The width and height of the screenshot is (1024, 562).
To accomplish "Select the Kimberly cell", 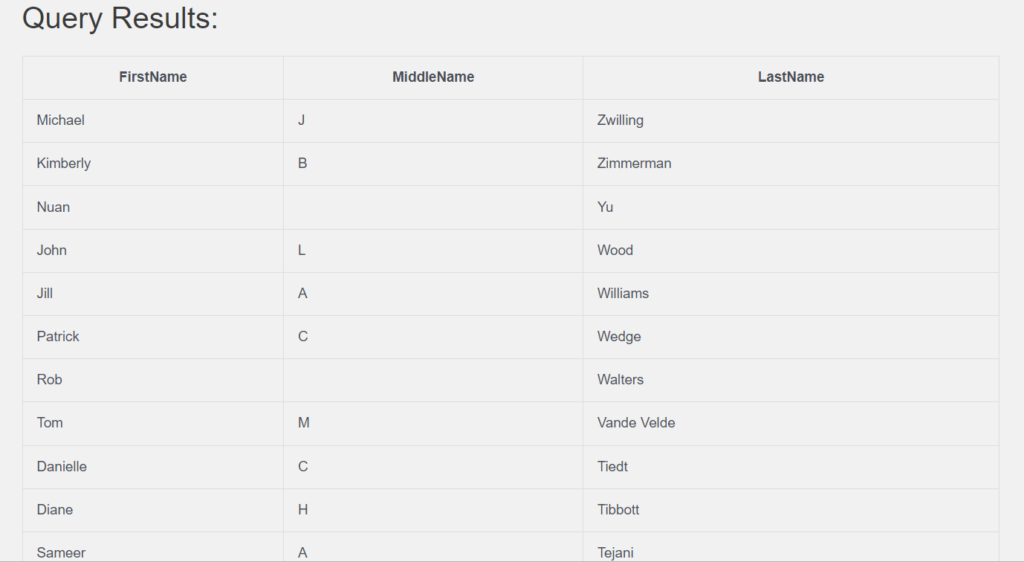I will [64, 163].
